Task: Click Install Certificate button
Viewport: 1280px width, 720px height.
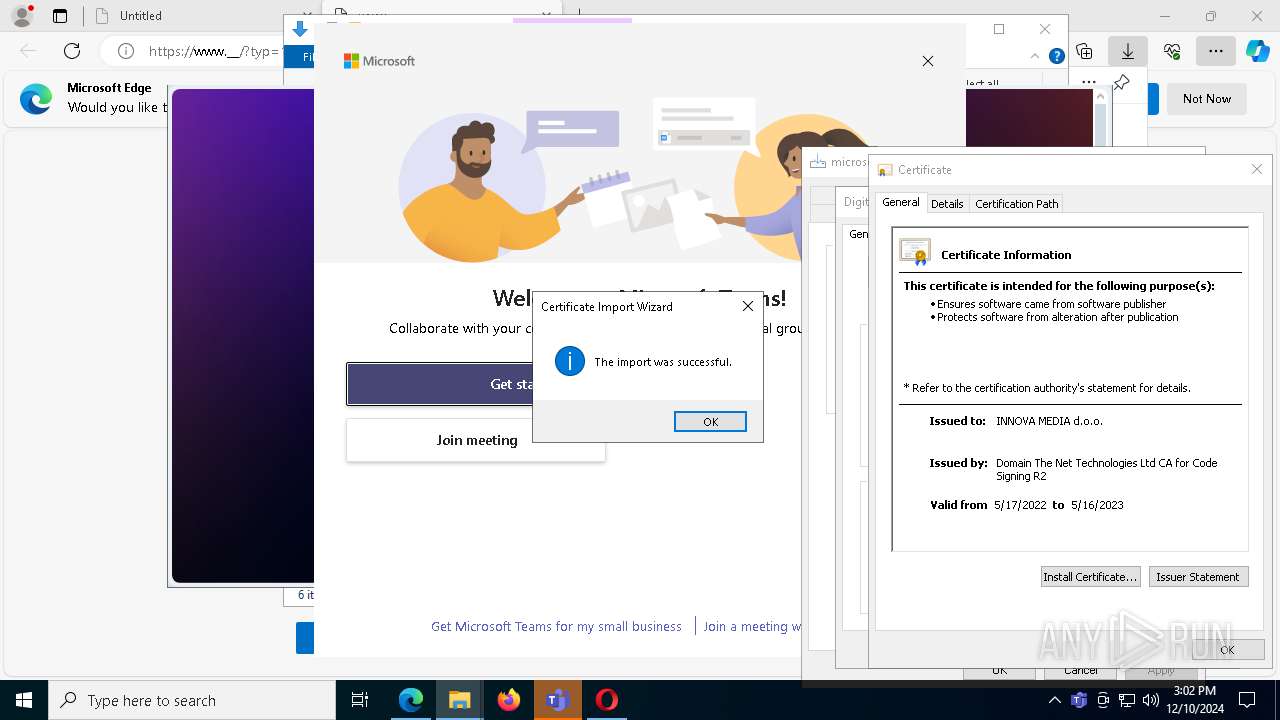Action: pos(1090,576)
